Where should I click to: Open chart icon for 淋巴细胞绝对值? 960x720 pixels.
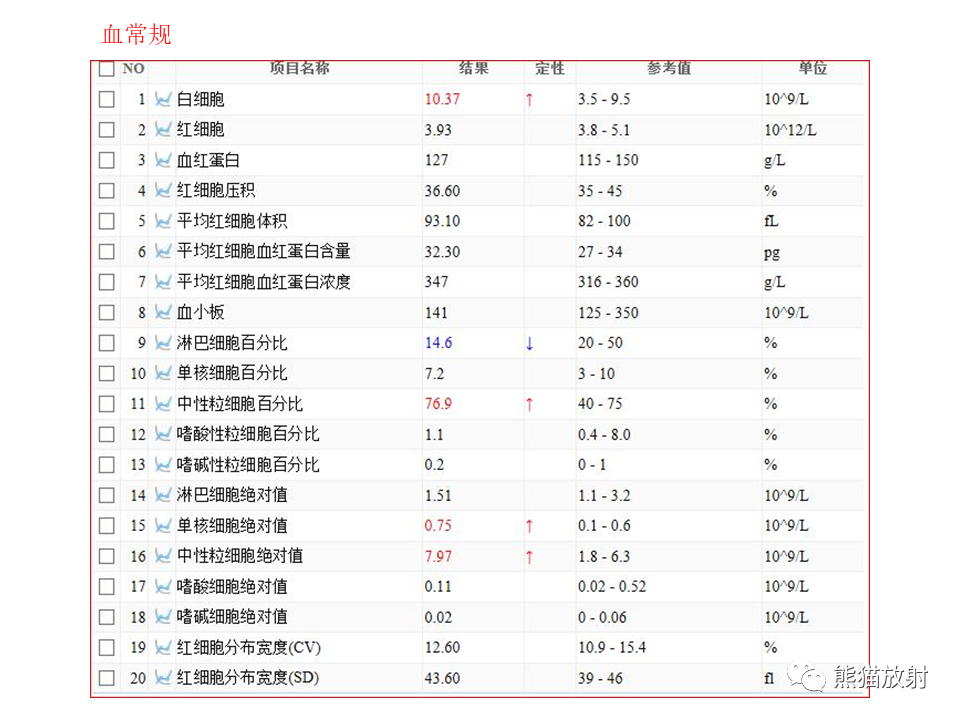click(162, 495)
